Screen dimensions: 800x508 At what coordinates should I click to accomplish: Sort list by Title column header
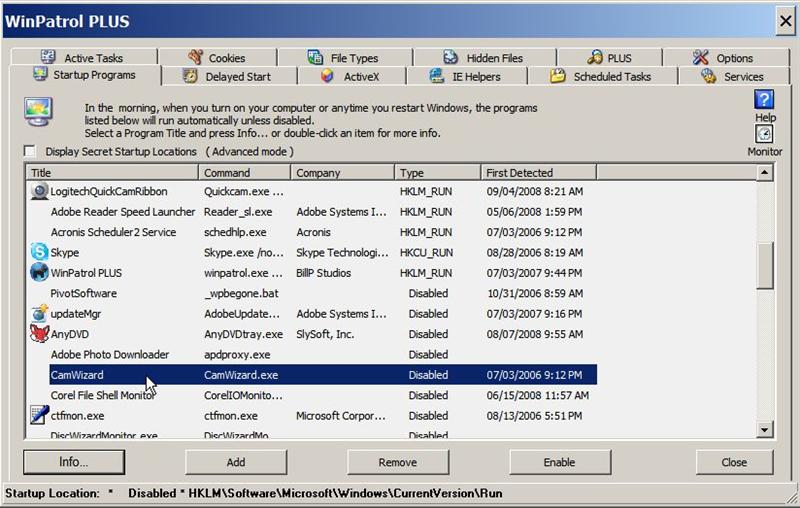point(112,173)
